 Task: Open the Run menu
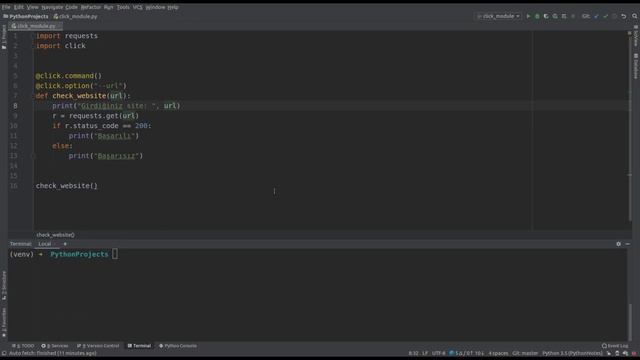click(108, 7)
